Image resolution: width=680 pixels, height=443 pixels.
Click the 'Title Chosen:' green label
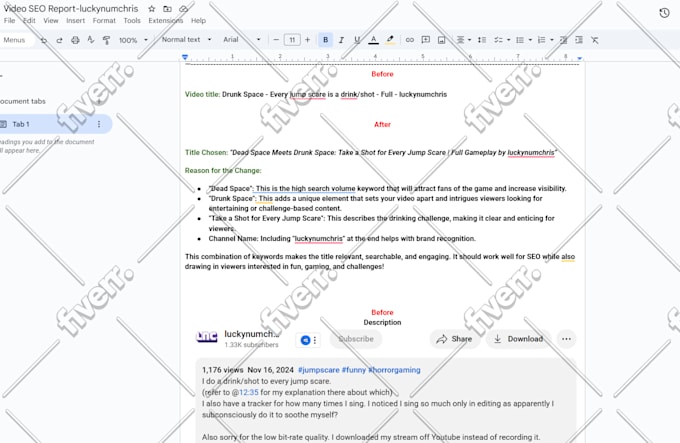206,153
